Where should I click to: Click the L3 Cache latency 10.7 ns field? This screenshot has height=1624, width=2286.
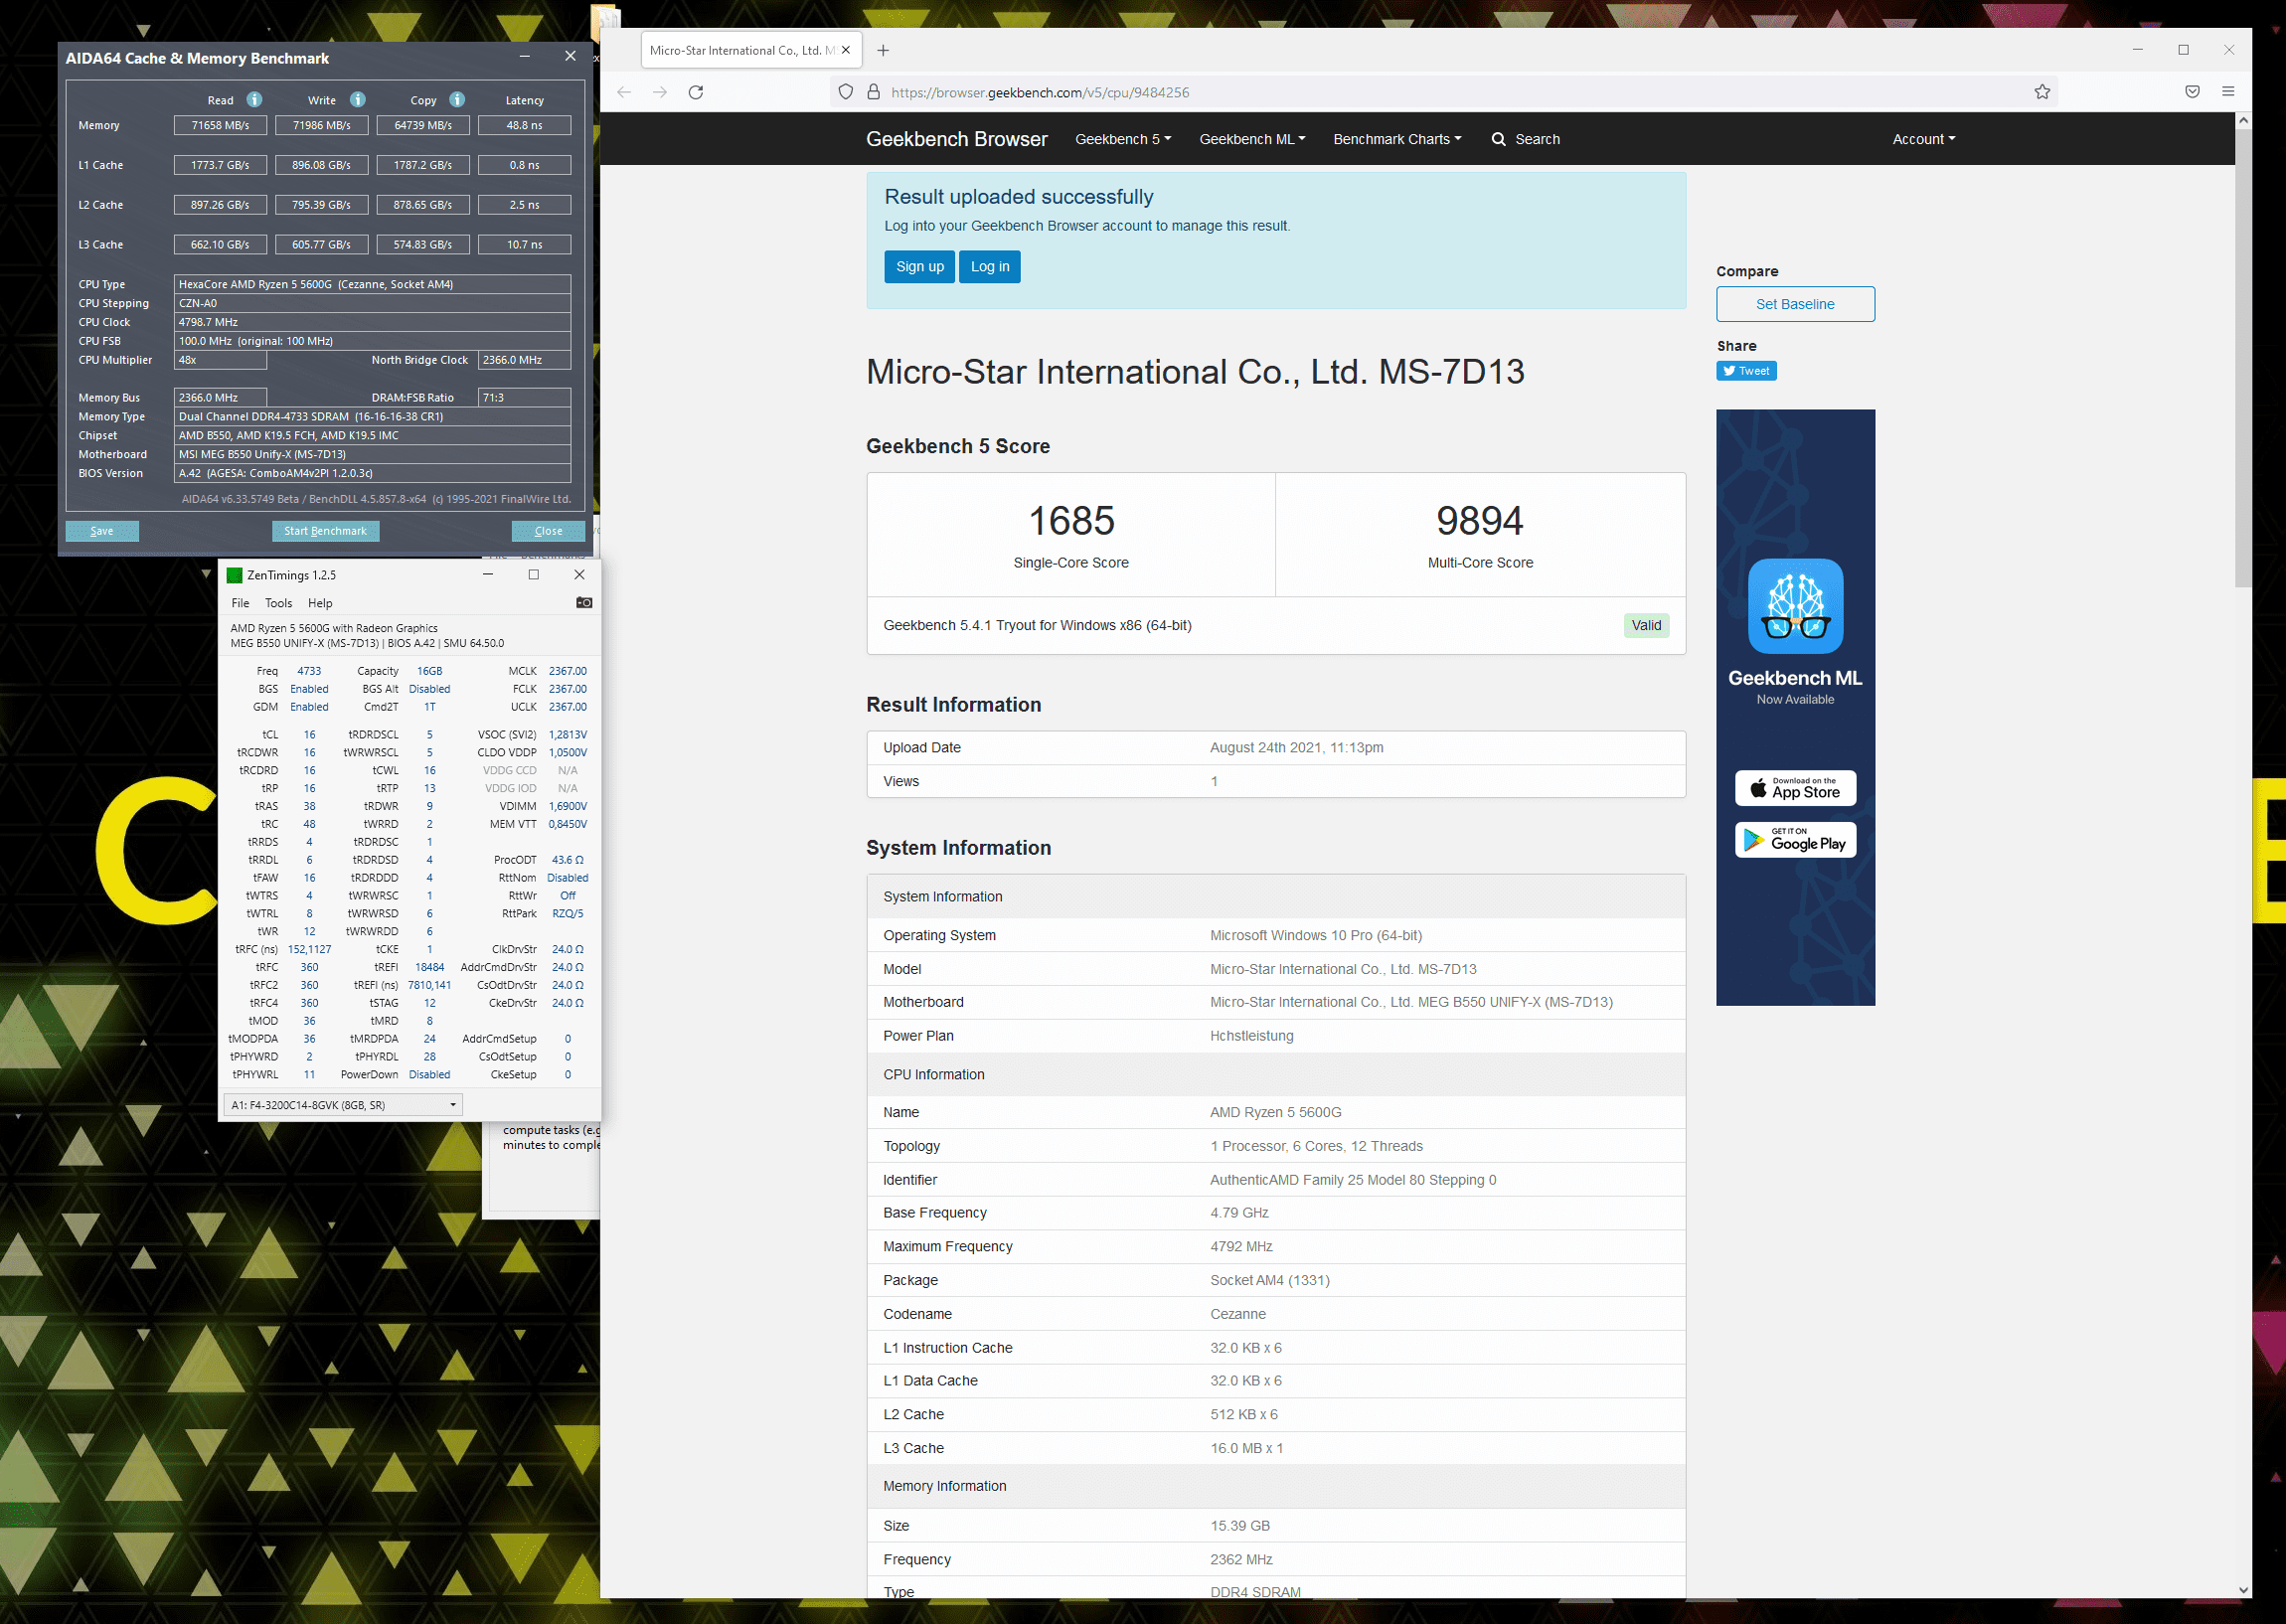pyautogui.click(x=524, y=244)
